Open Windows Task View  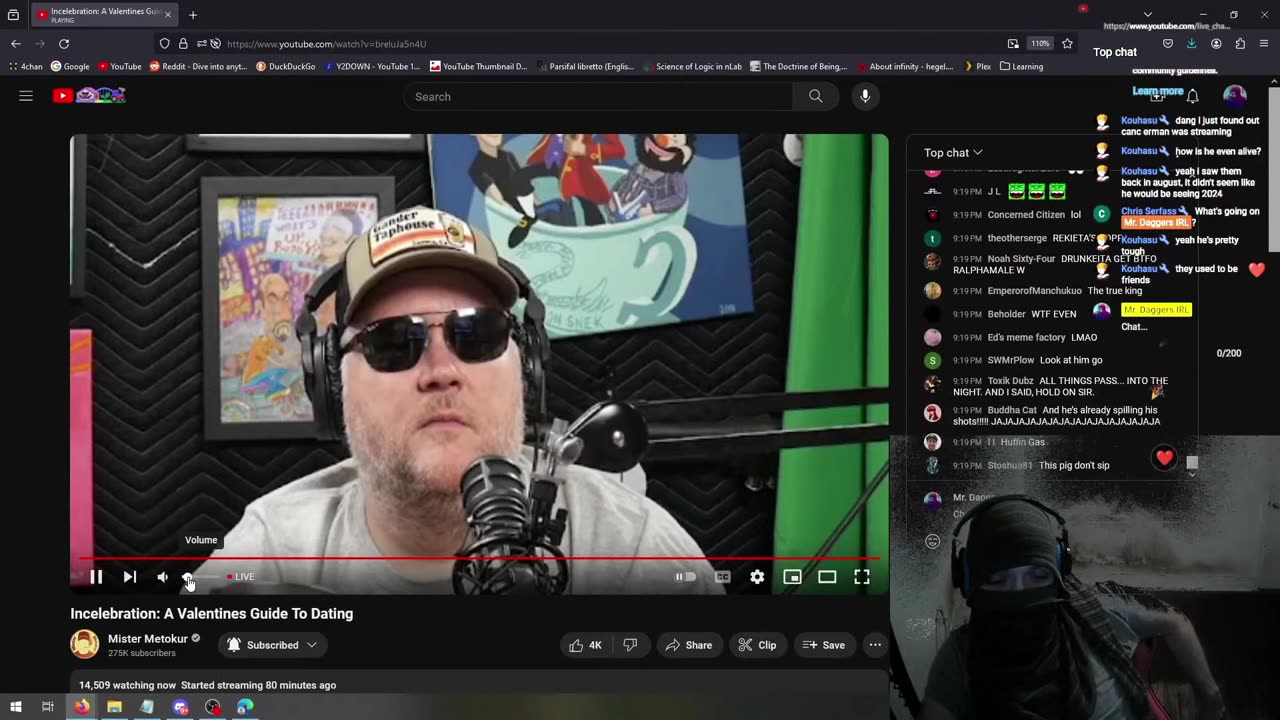pyautogui.click(x=47, y=706)
